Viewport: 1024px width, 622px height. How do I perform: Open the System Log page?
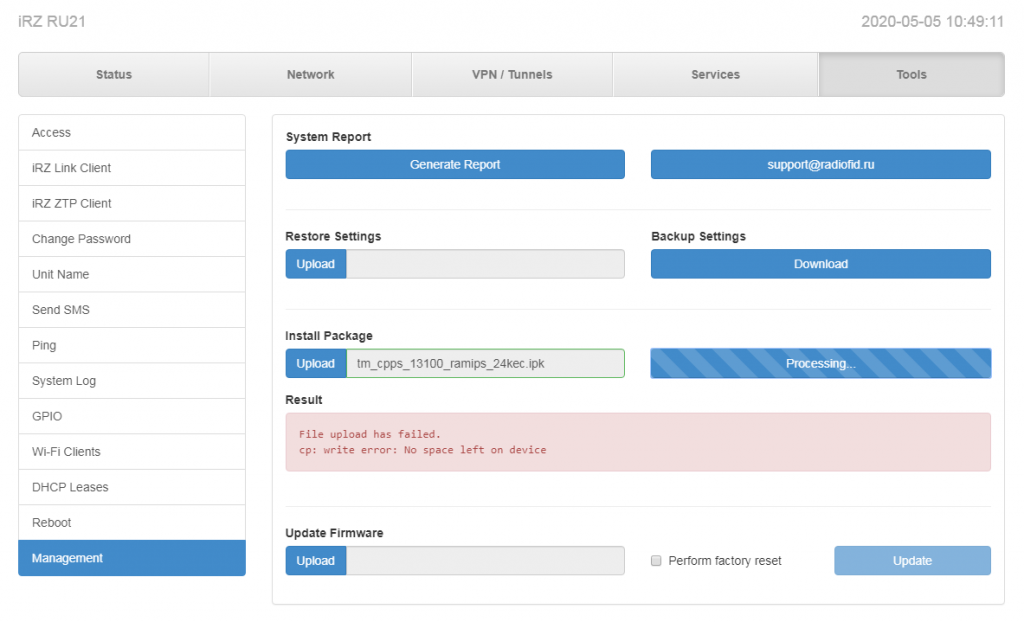tap(132, 381)
